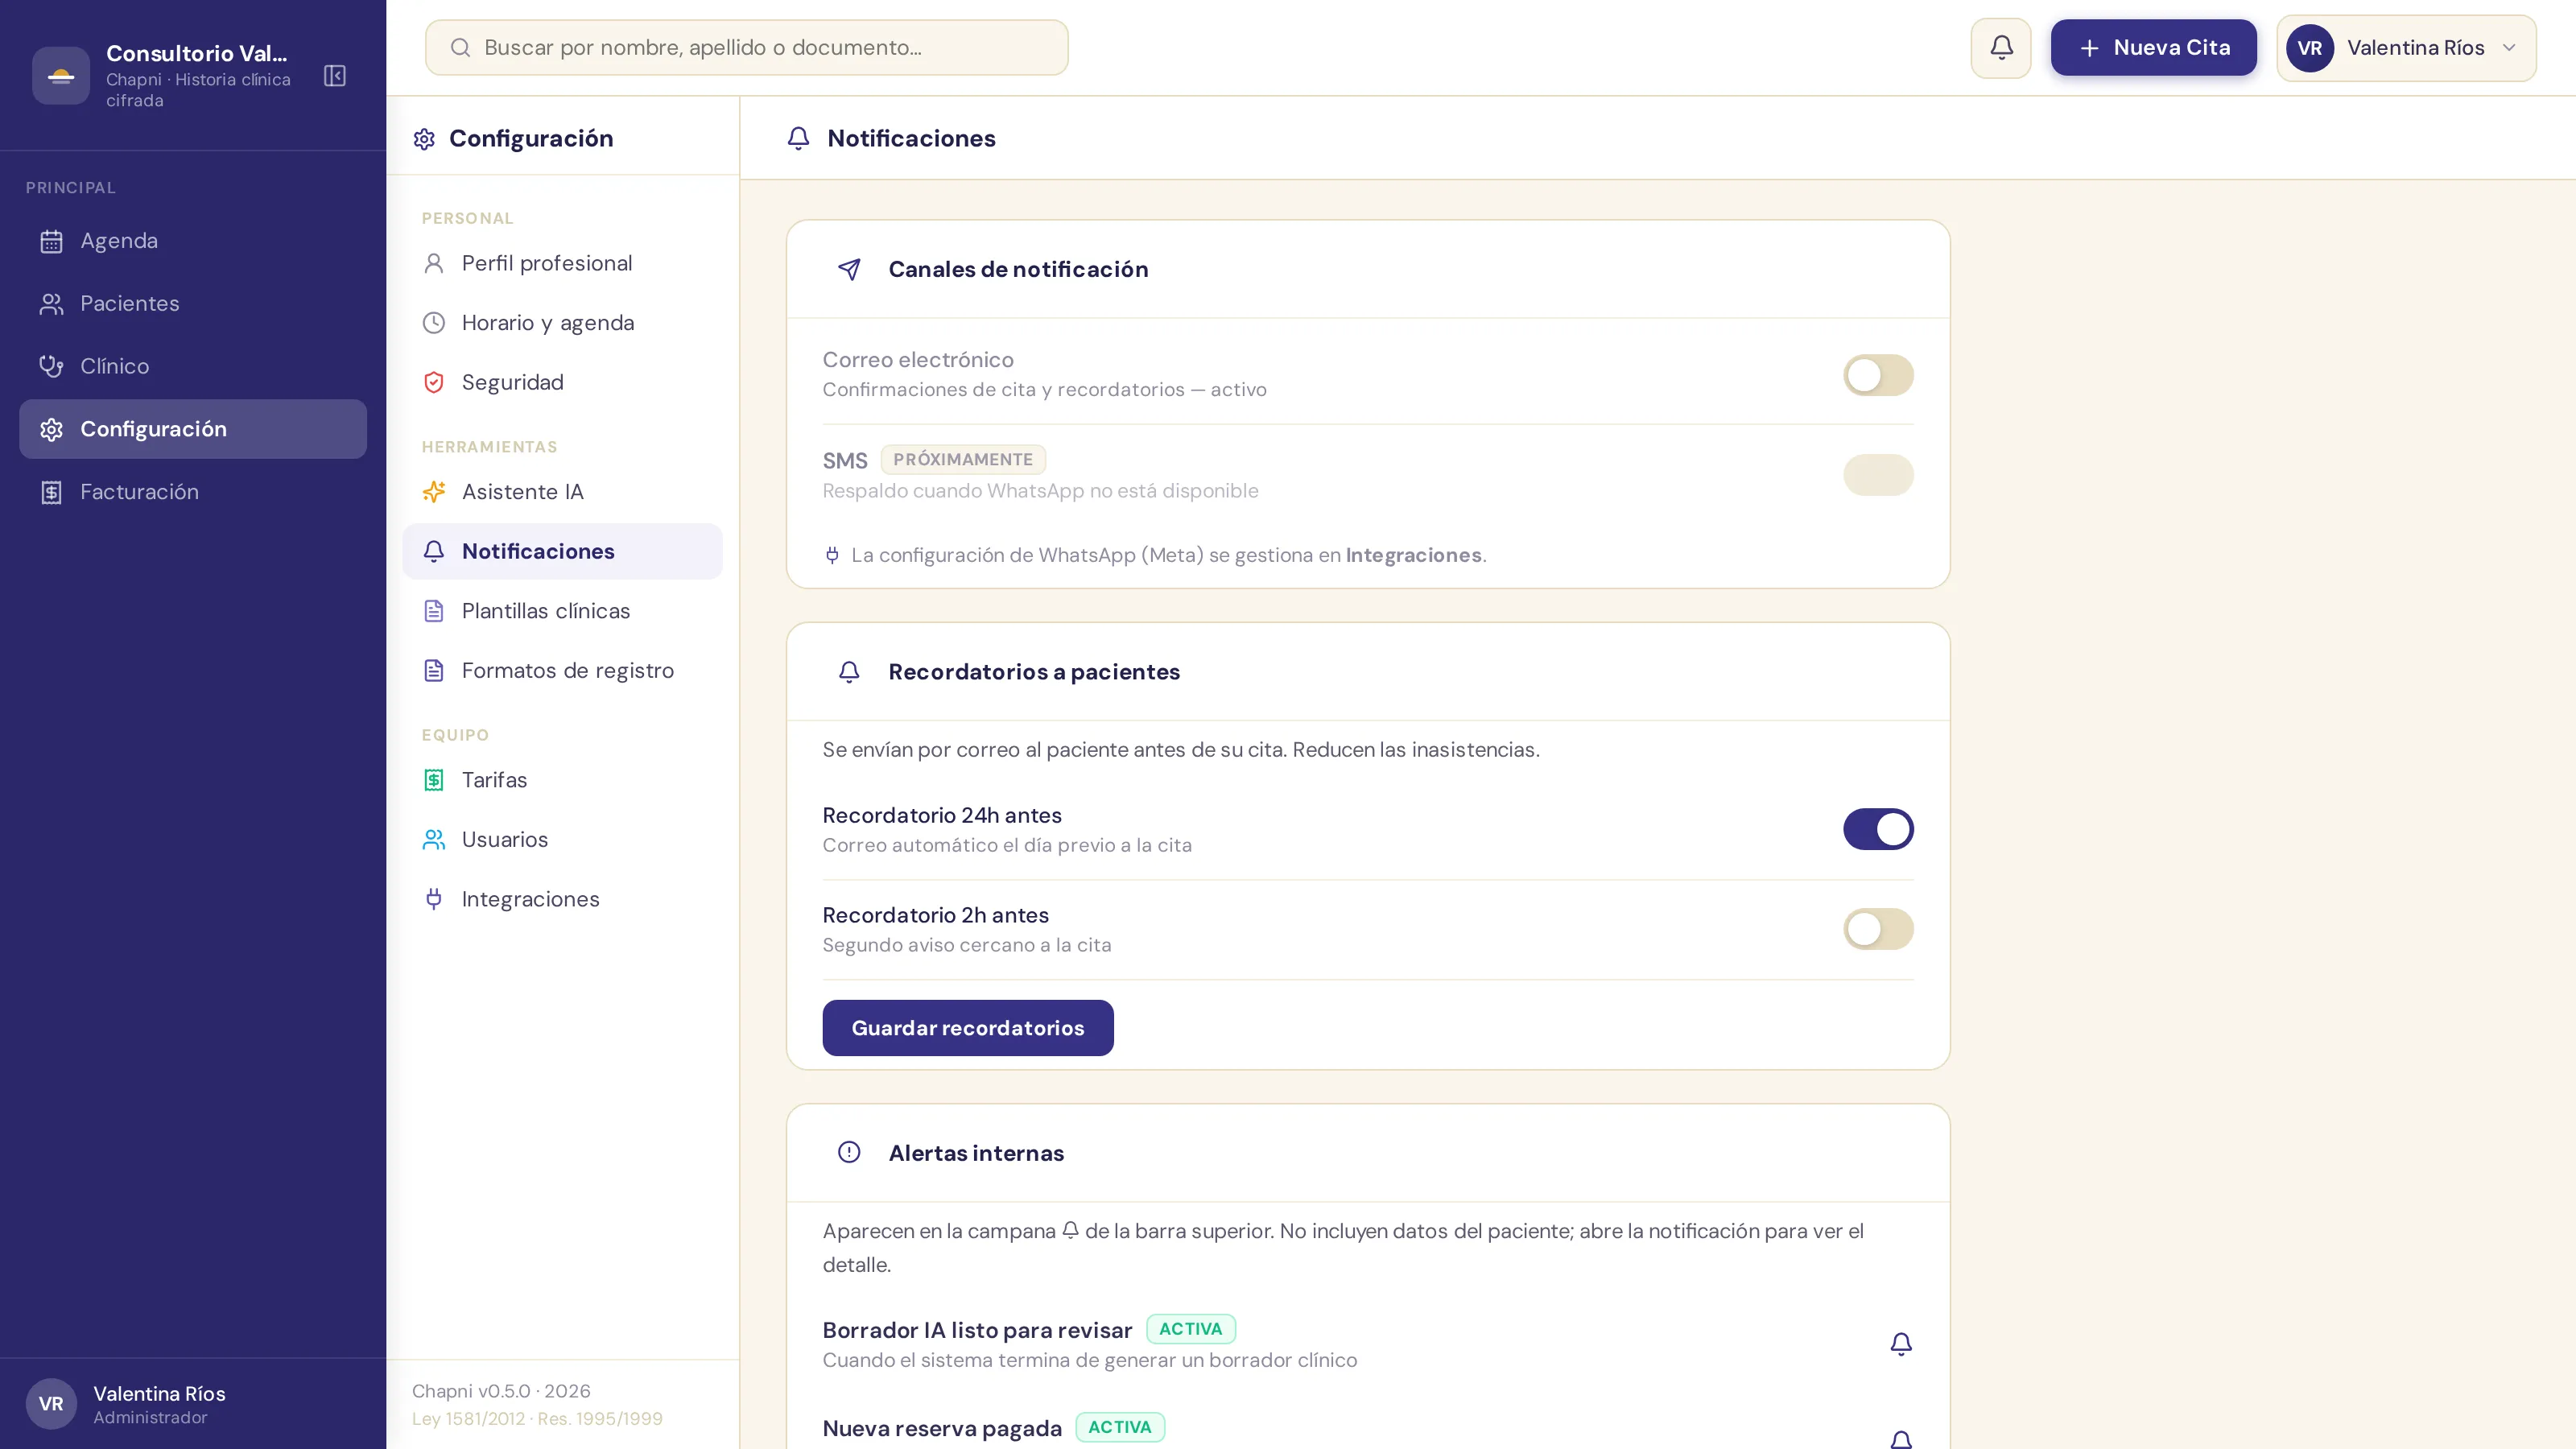Open Tarifas settings
The height and width of the screenshot is (1449, 2576).
tap(562, 780)
